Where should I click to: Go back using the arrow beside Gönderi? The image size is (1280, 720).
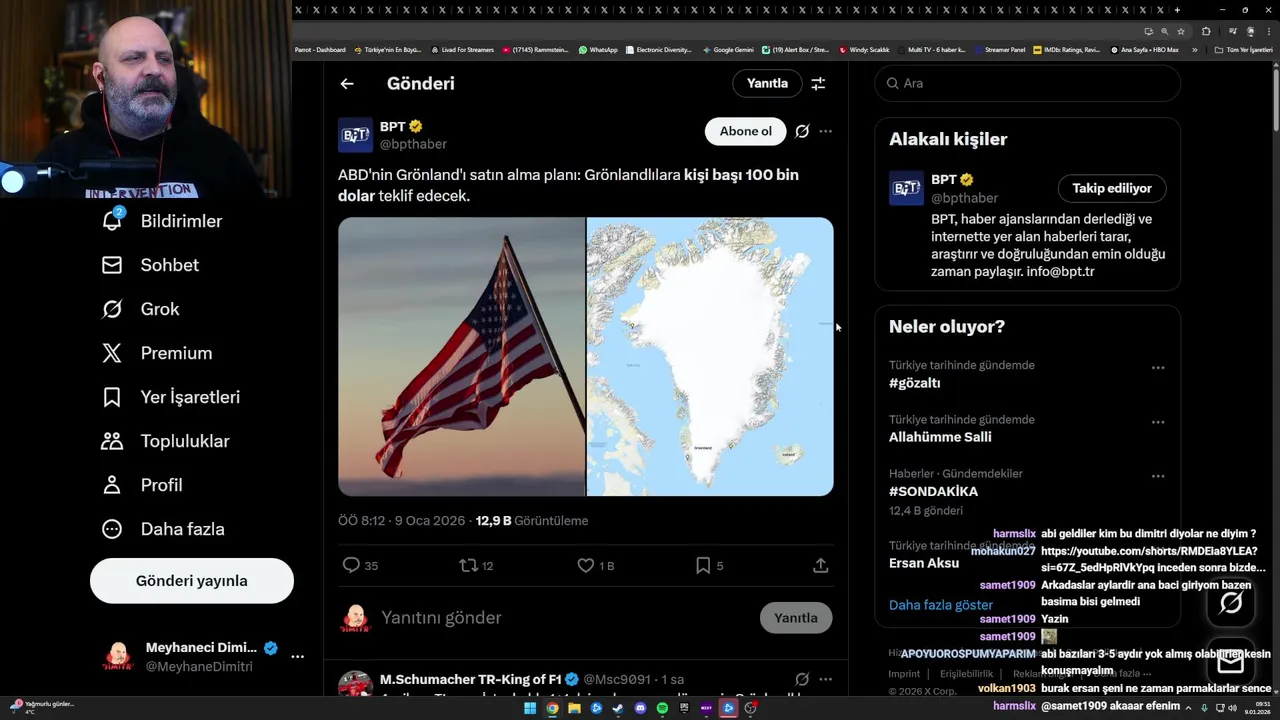click(347, 84)
